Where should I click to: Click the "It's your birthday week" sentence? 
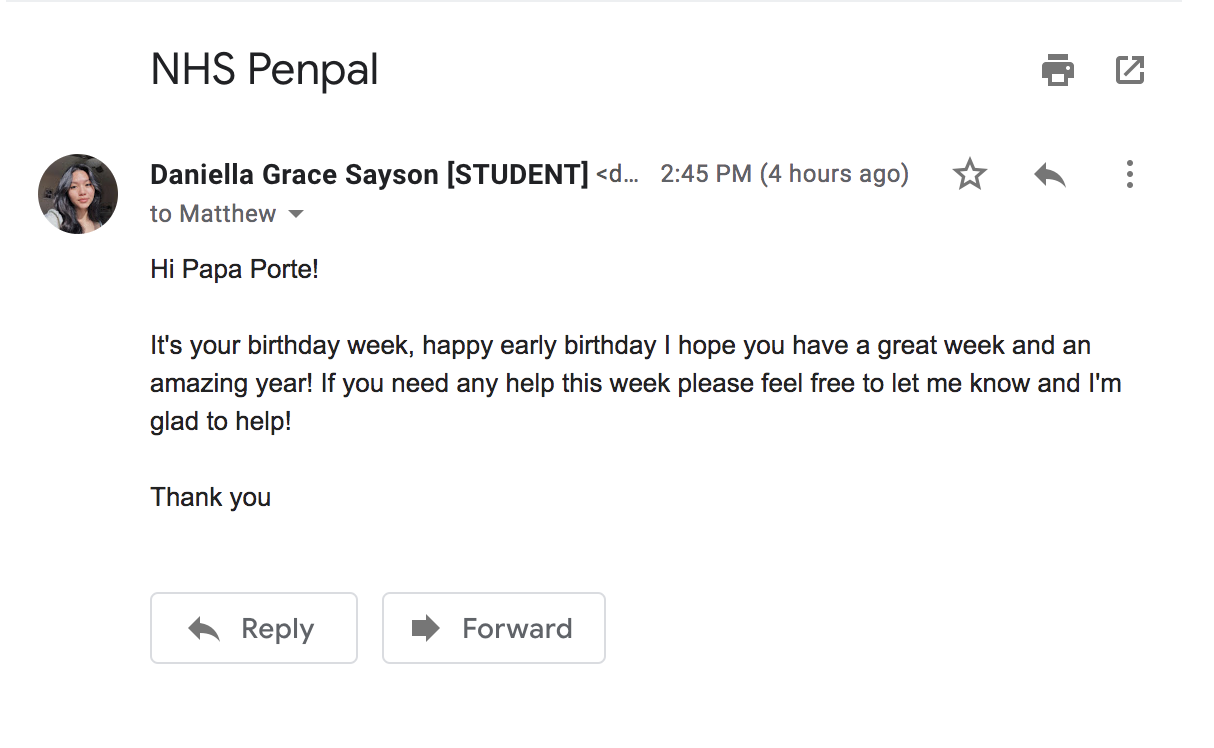pos(280,346)
